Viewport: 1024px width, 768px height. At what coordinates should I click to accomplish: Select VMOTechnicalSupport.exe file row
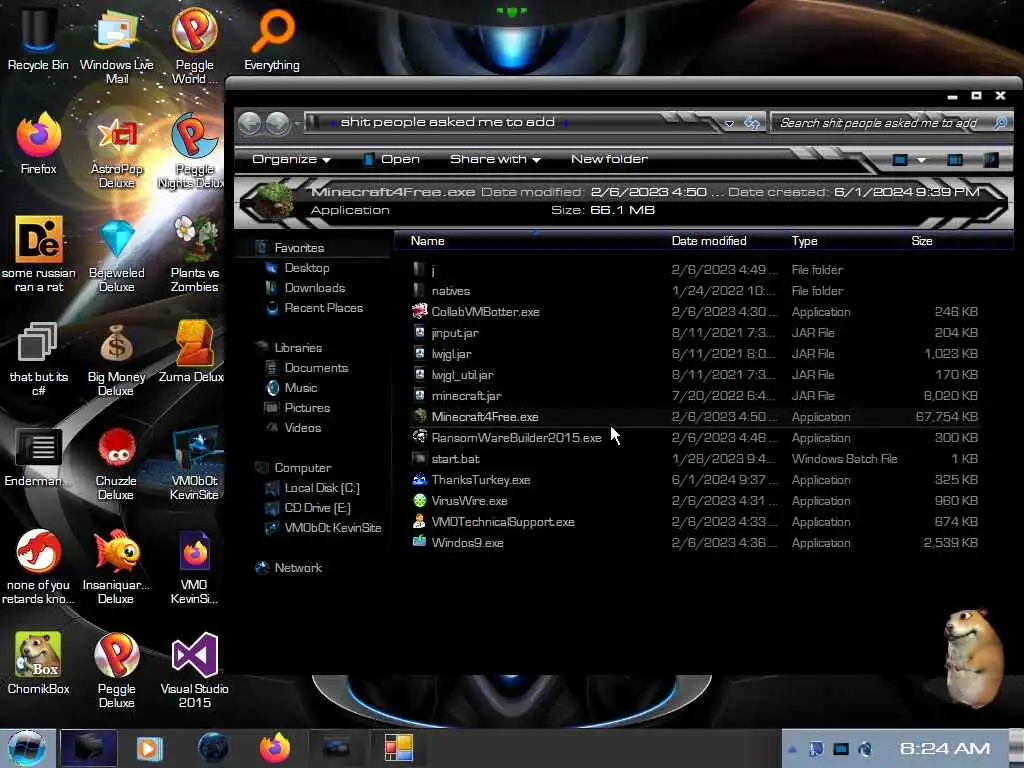694,522
